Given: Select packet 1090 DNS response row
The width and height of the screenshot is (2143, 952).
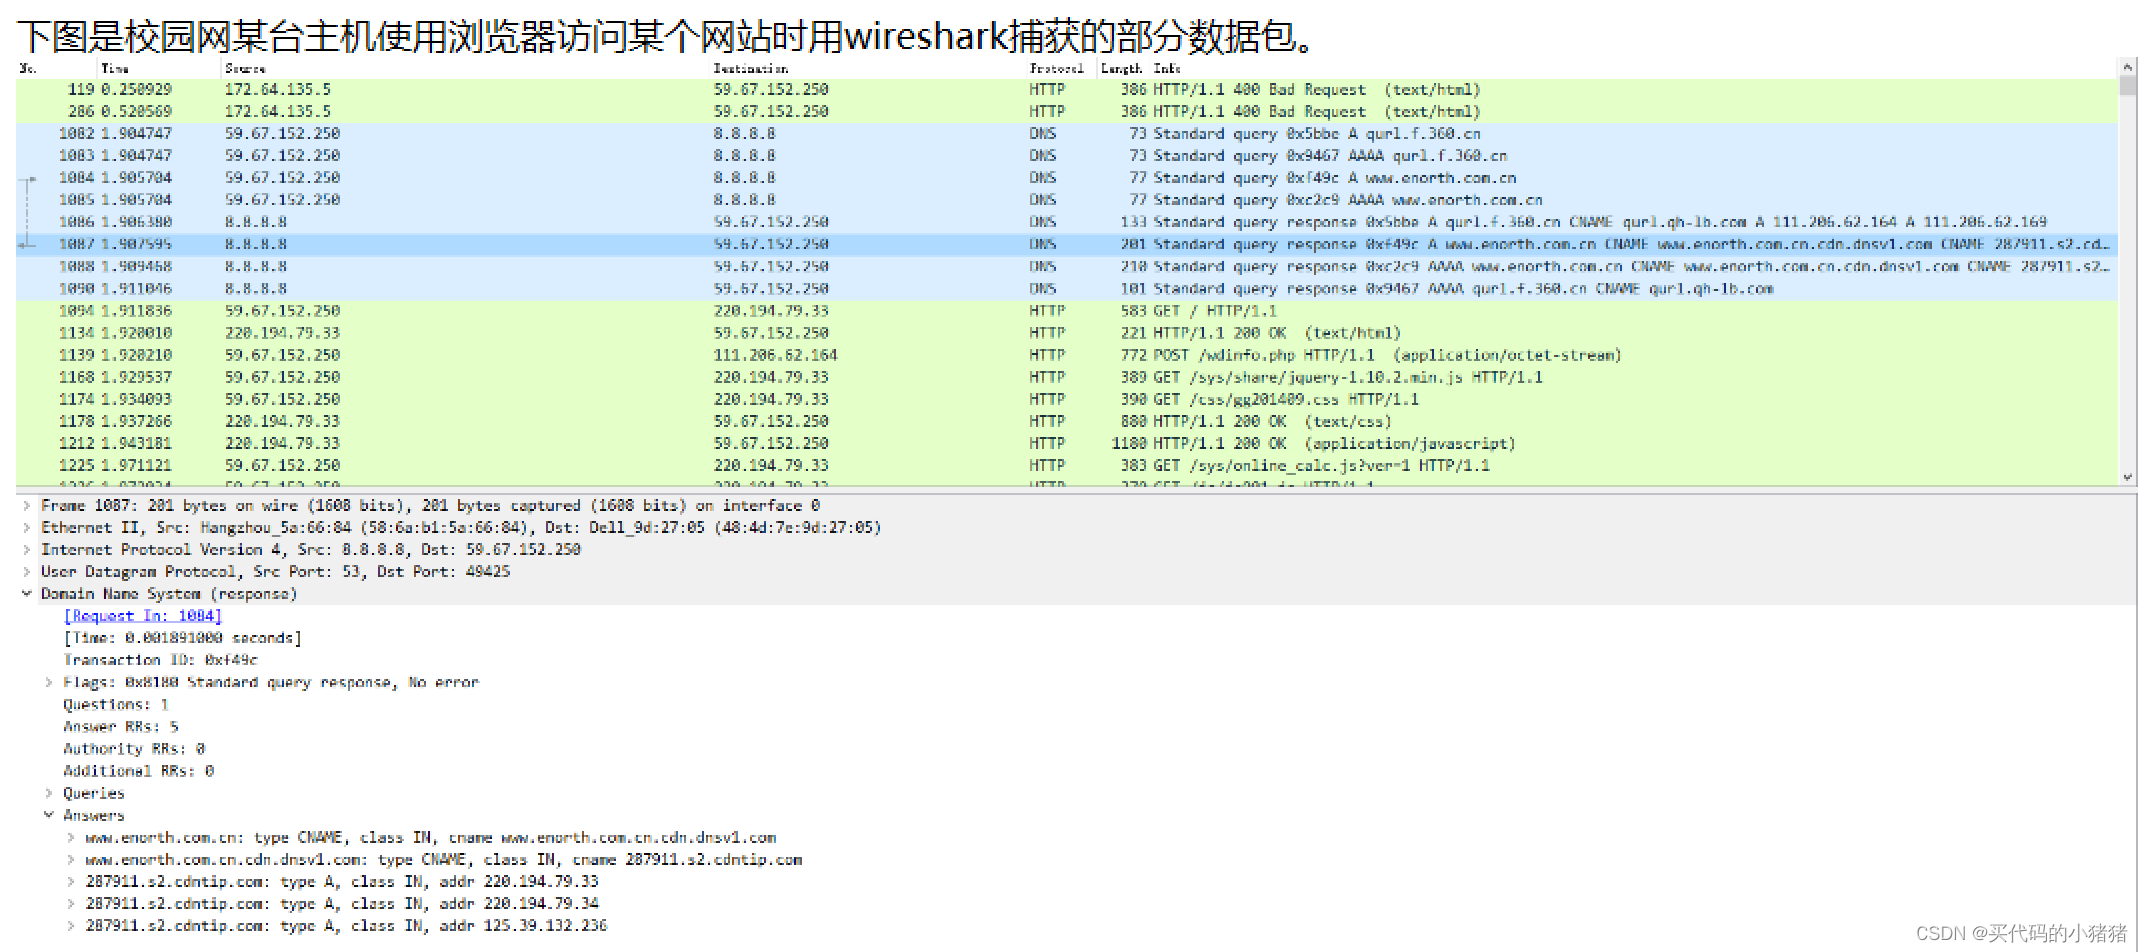Looking at the screenshot, I should point(1067,289).
